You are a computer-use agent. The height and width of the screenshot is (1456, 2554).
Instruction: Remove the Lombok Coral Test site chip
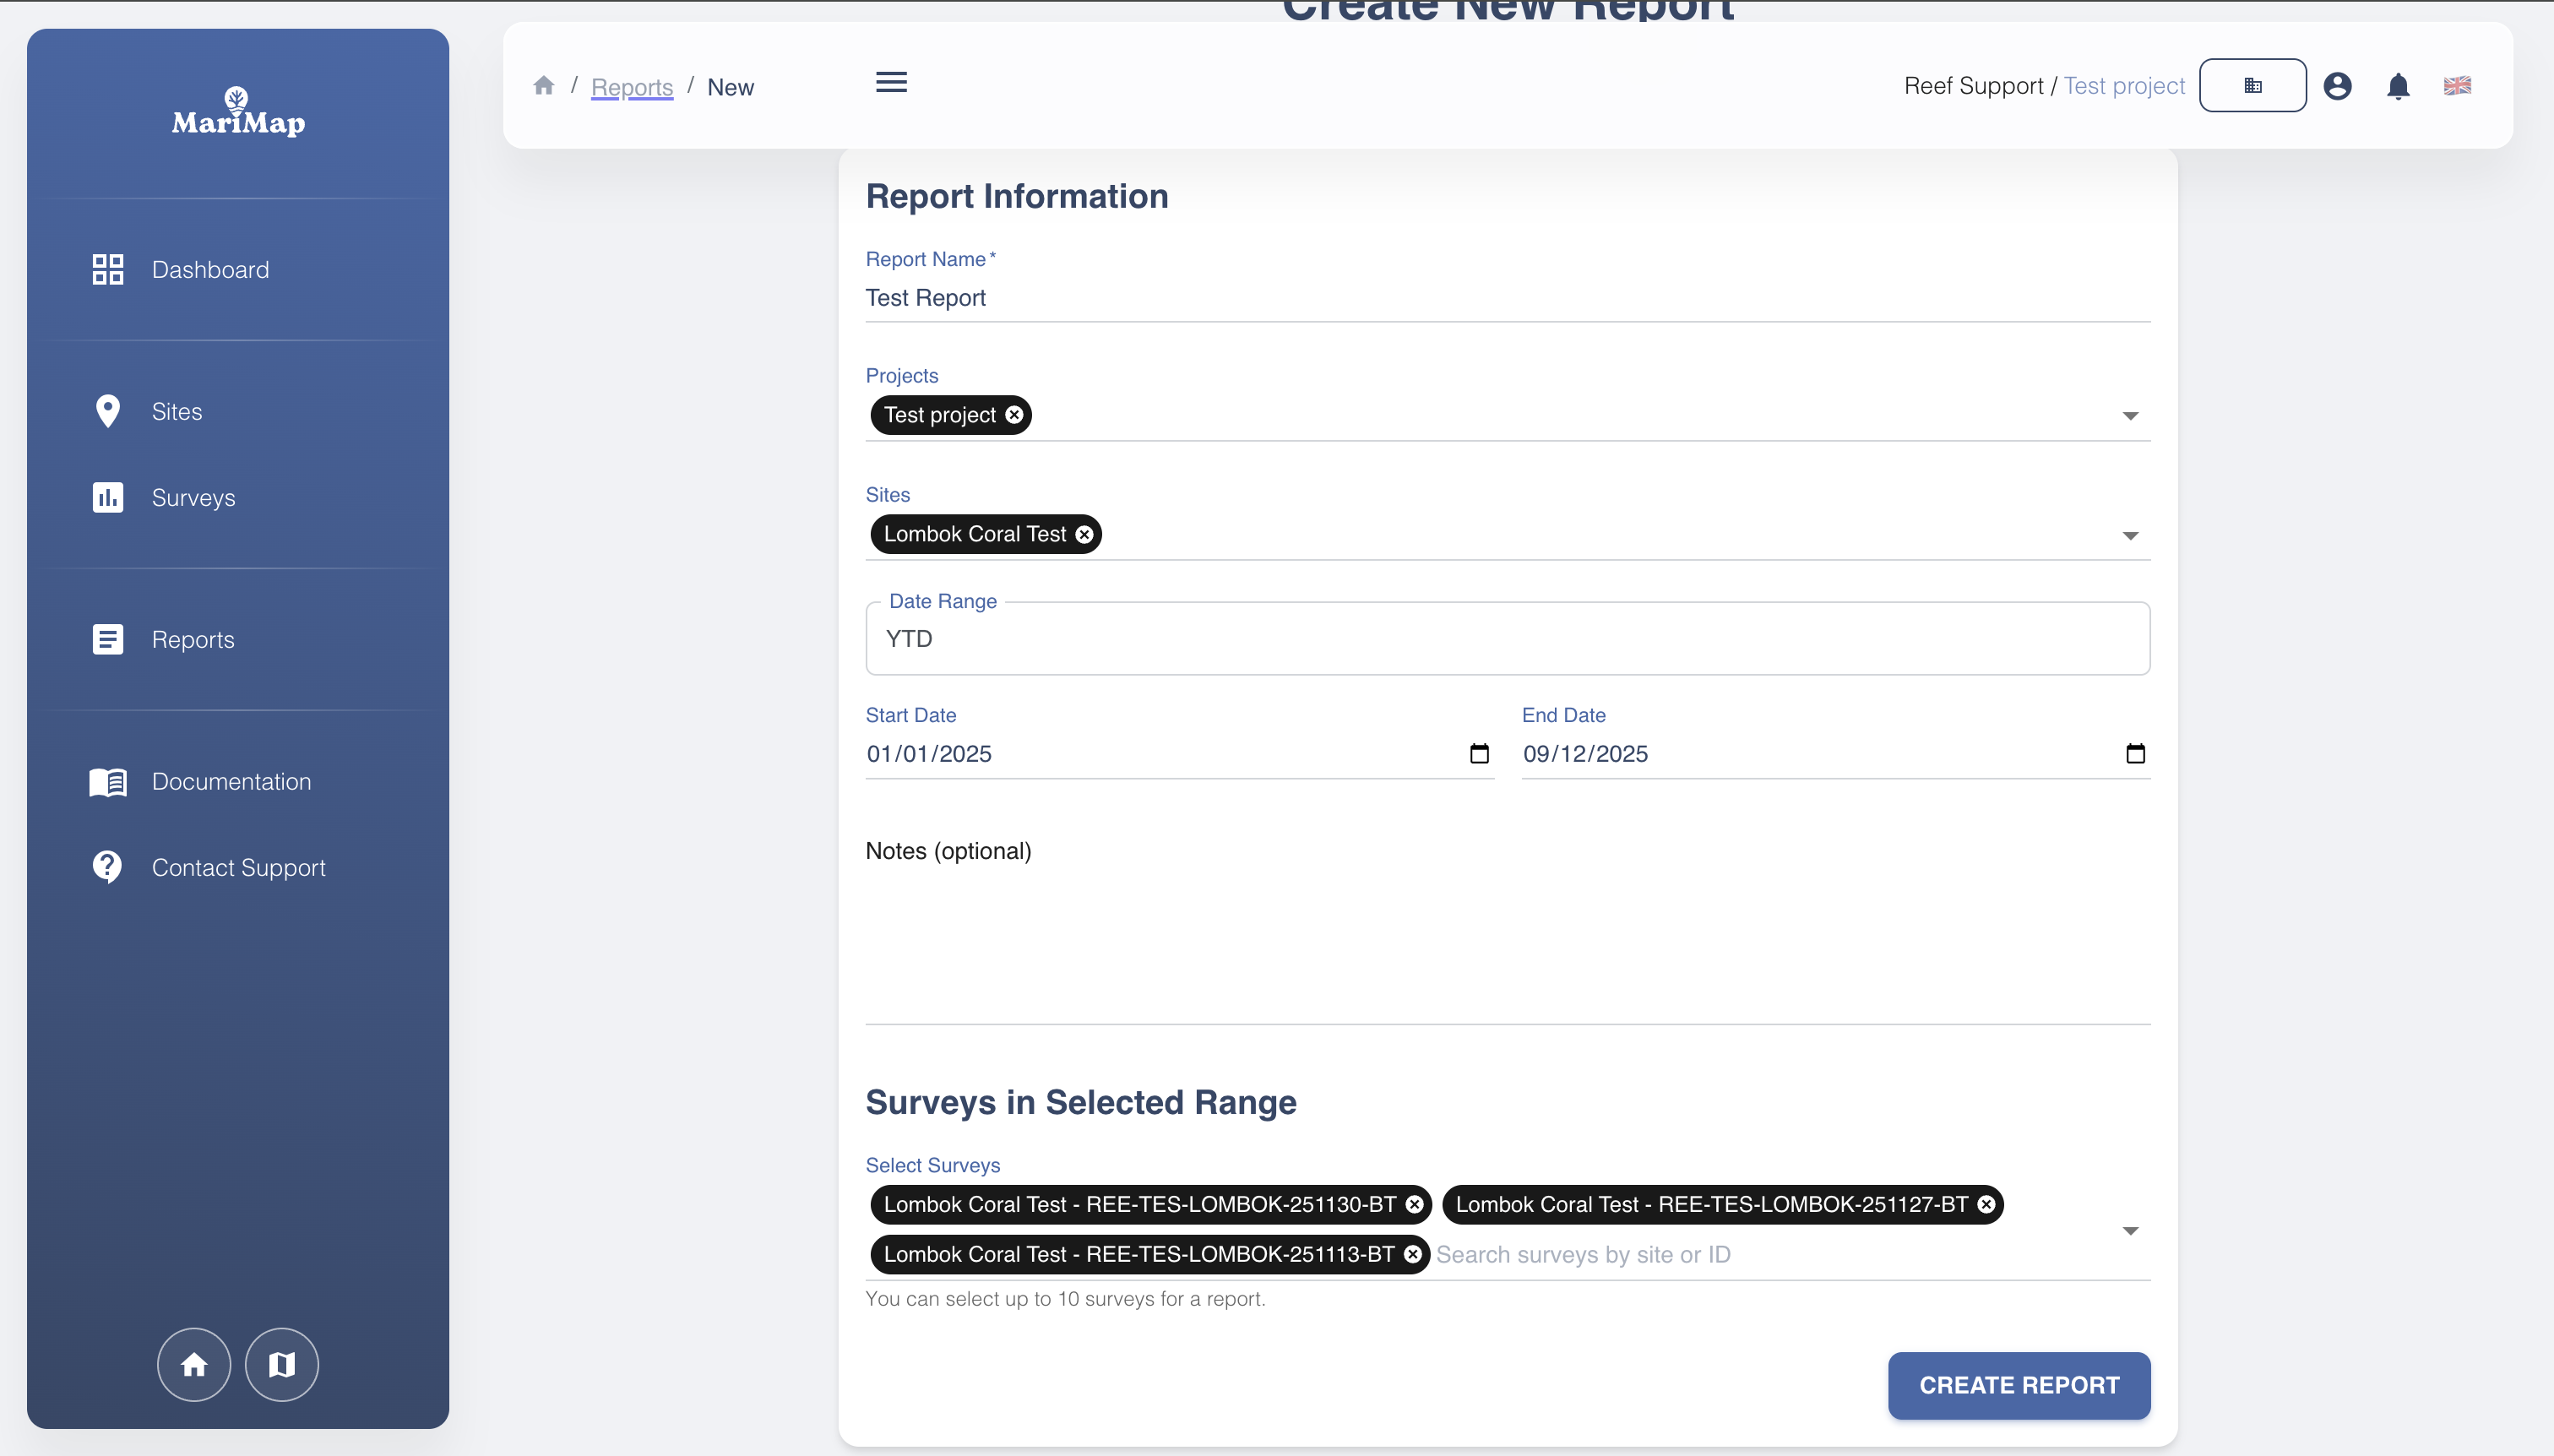[1085, 534]
